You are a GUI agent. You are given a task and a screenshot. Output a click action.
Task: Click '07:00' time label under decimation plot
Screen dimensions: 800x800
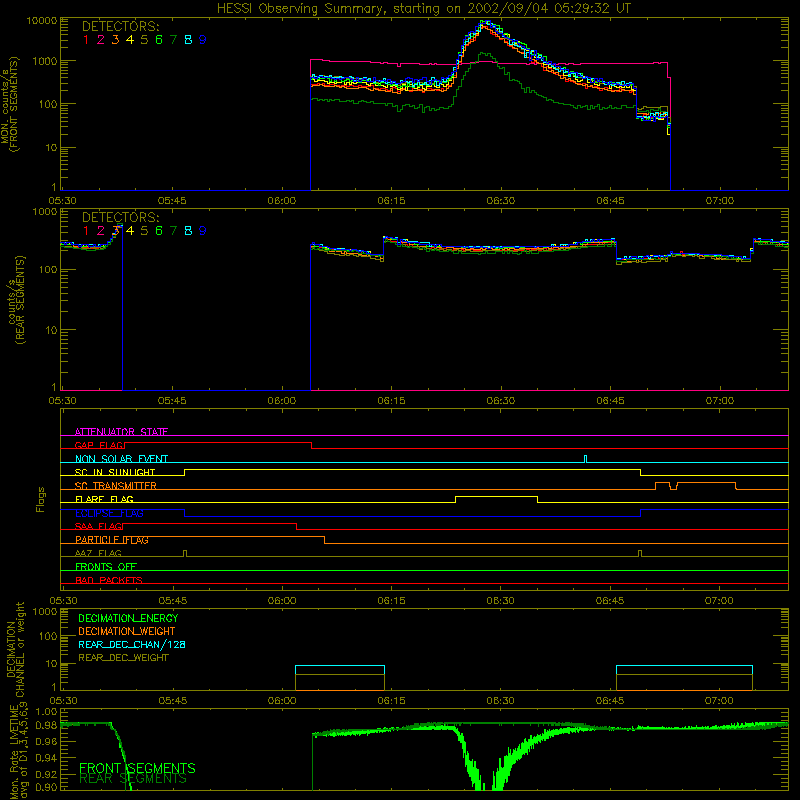(x=719, y=701)
